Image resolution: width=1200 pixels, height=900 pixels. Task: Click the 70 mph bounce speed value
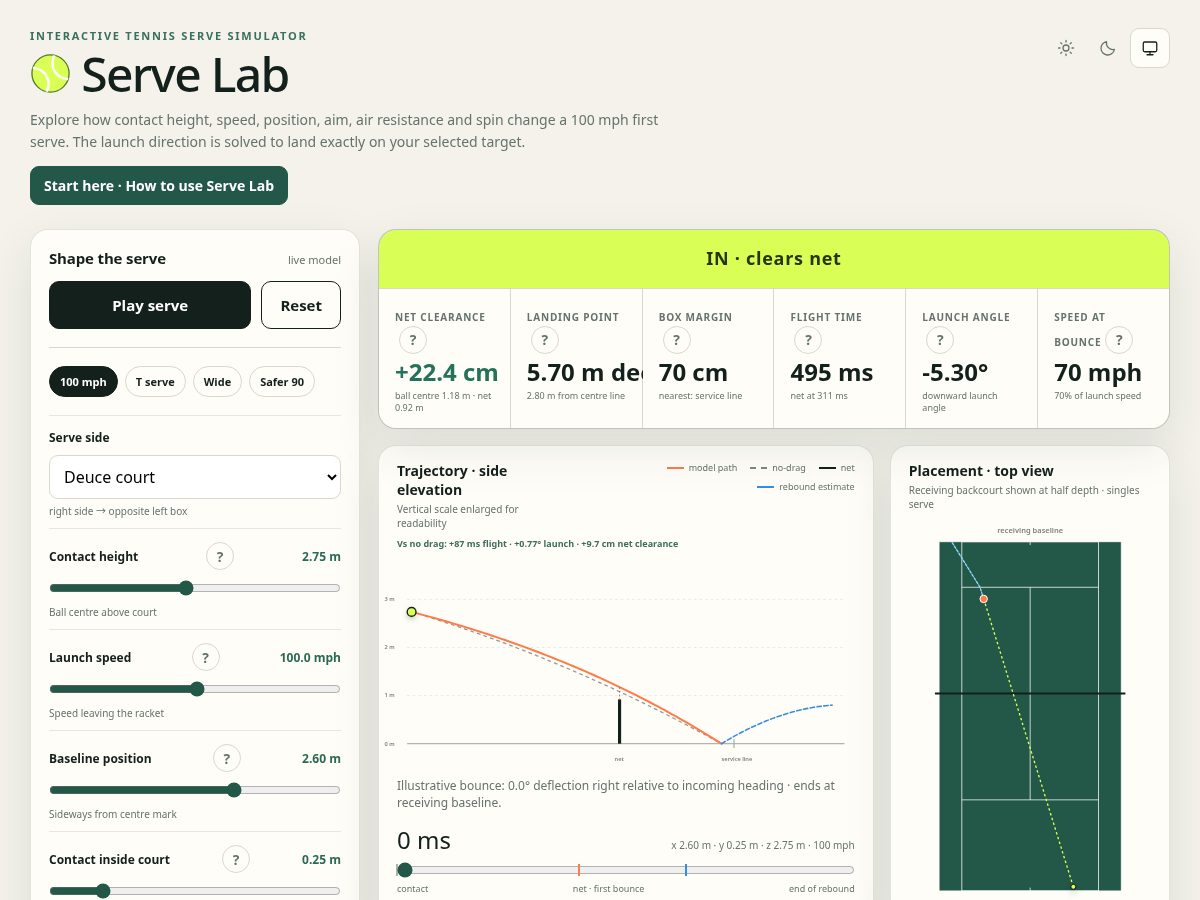pos(1098,373)
